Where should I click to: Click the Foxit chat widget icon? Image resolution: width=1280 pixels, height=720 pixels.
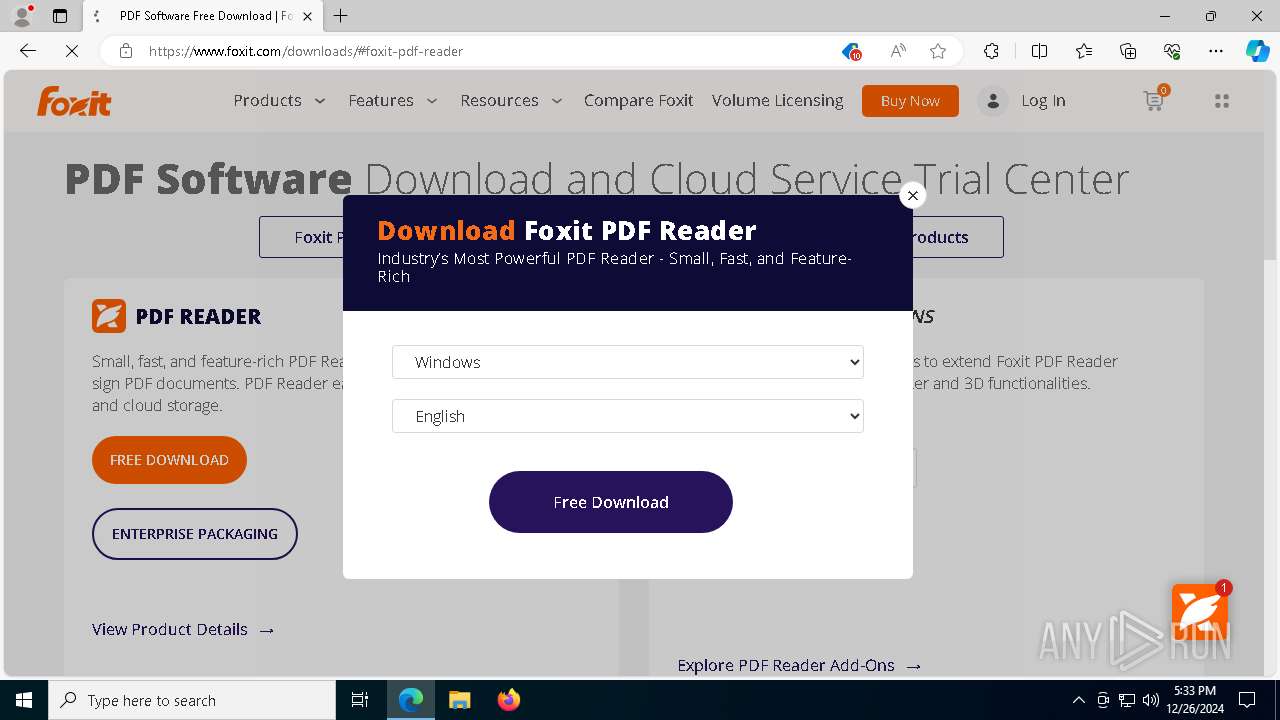coord(1200,611)
